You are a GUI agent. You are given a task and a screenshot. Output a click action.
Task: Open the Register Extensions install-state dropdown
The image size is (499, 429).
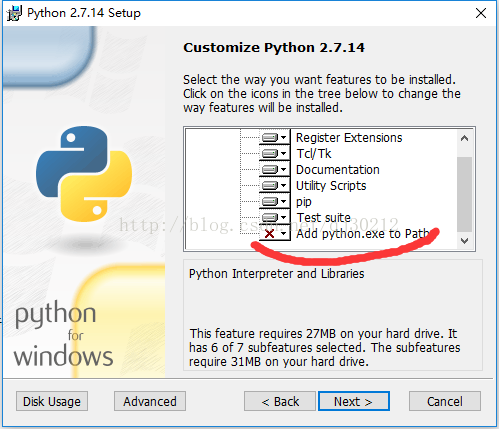275,137
